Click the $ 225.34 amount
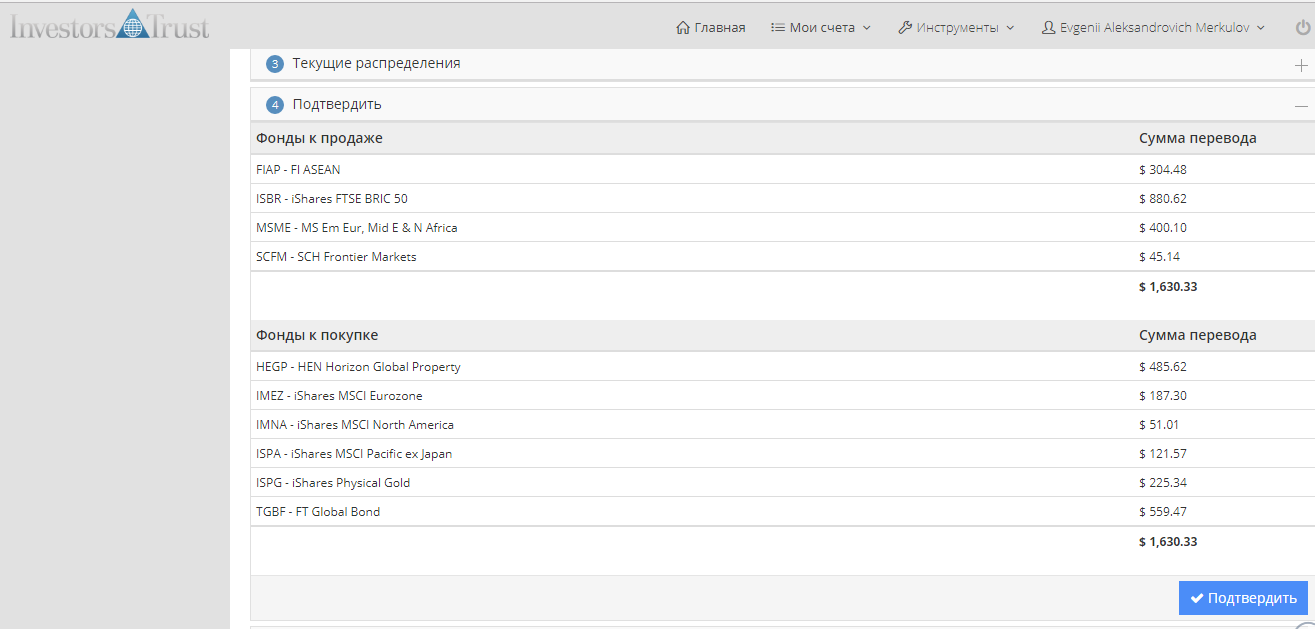The height and width of the screenshot is (629, 1315). point(1163,482)
